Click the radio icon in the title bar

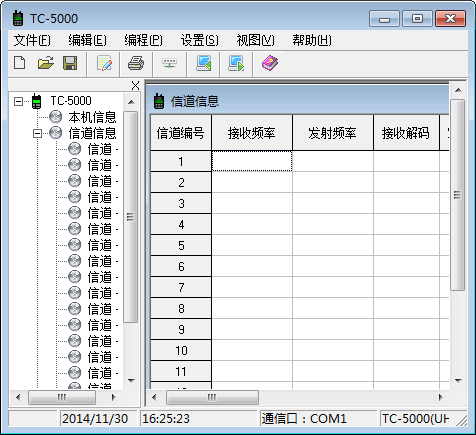[18, 18]
